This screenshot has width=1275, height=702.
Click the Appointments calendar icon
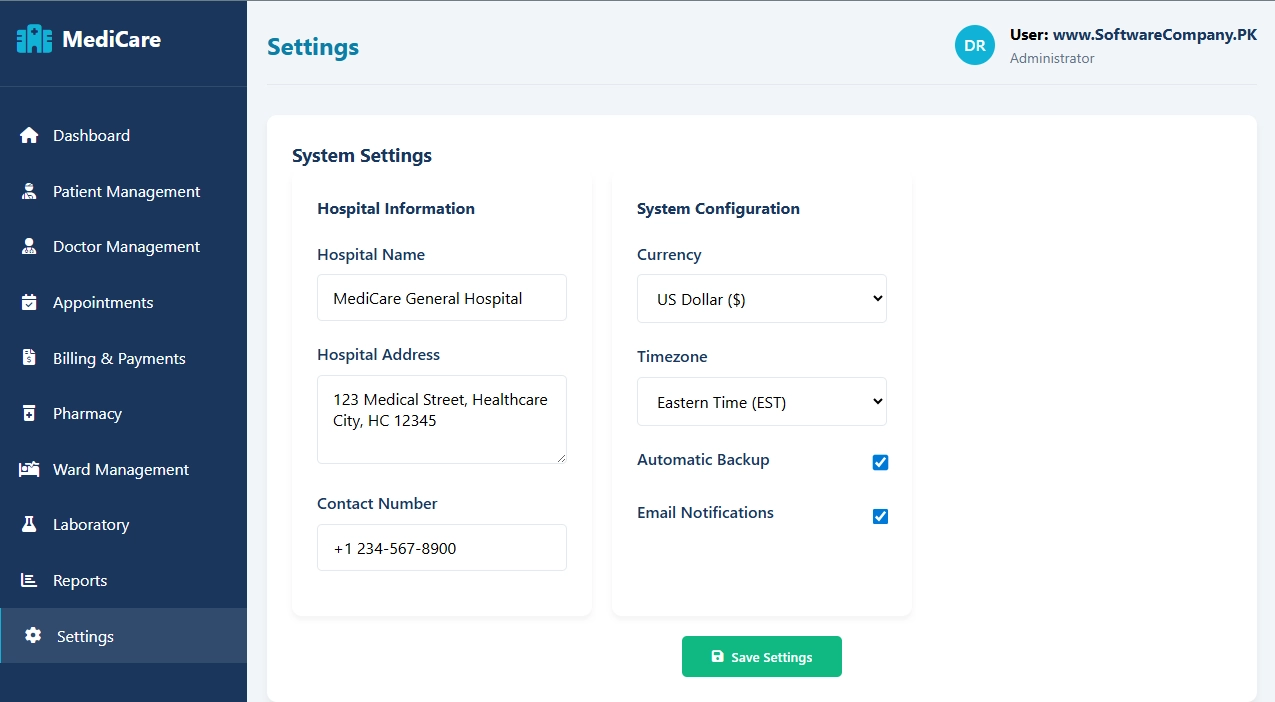[x=30, y=302]
